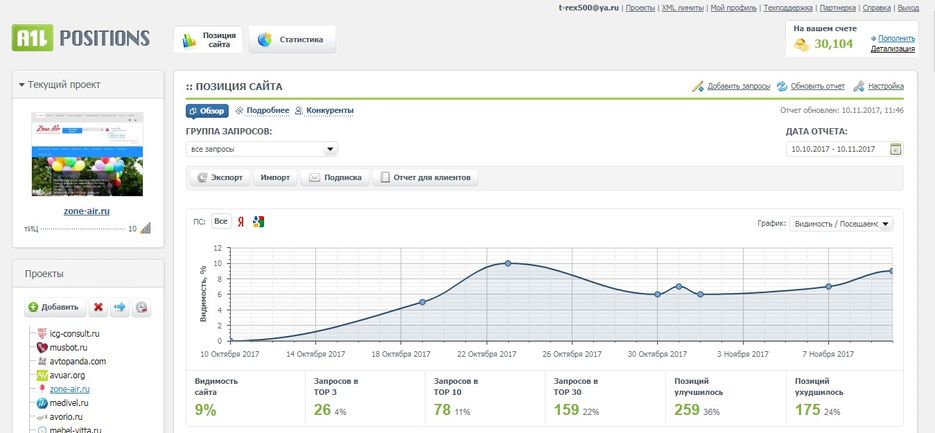The width and height of the screenshot is (935, 433).
Task: Switch to the 'Статистика' tab
Action: [x=292, y=40]
